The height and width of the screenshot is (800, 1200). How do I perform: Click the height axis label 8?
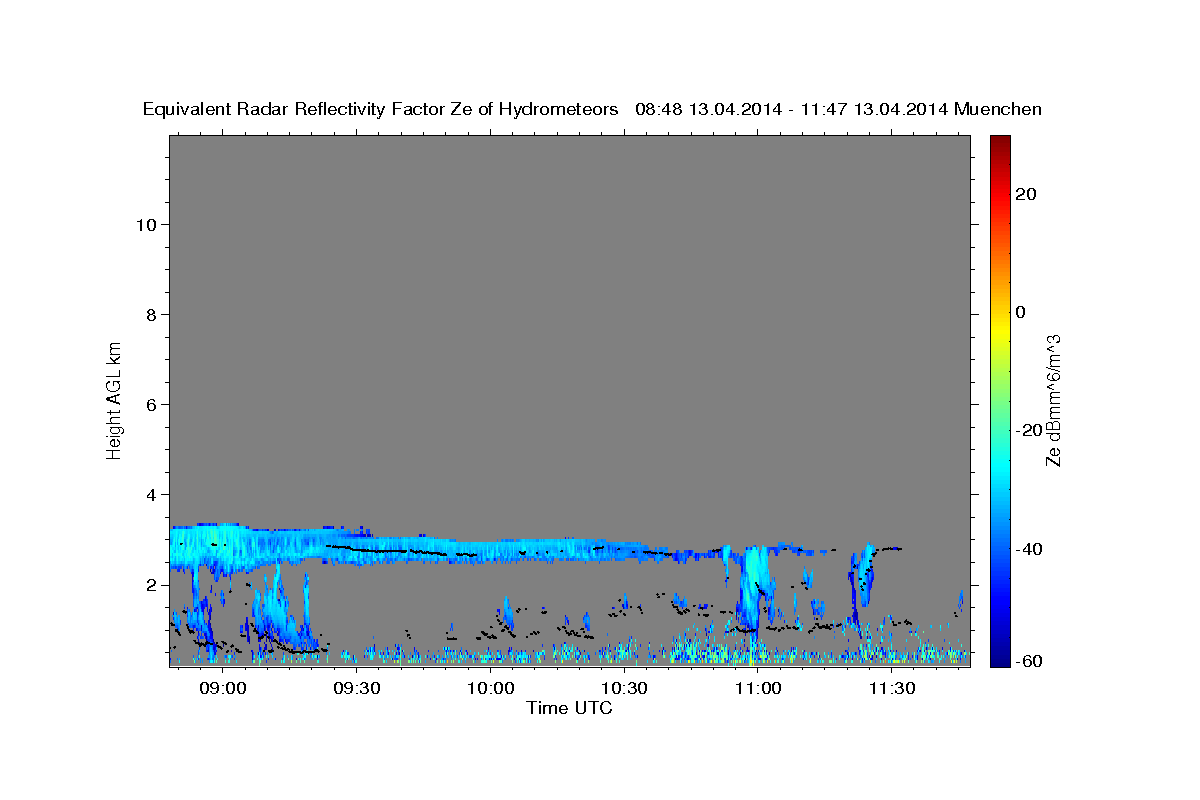[152, 314]
